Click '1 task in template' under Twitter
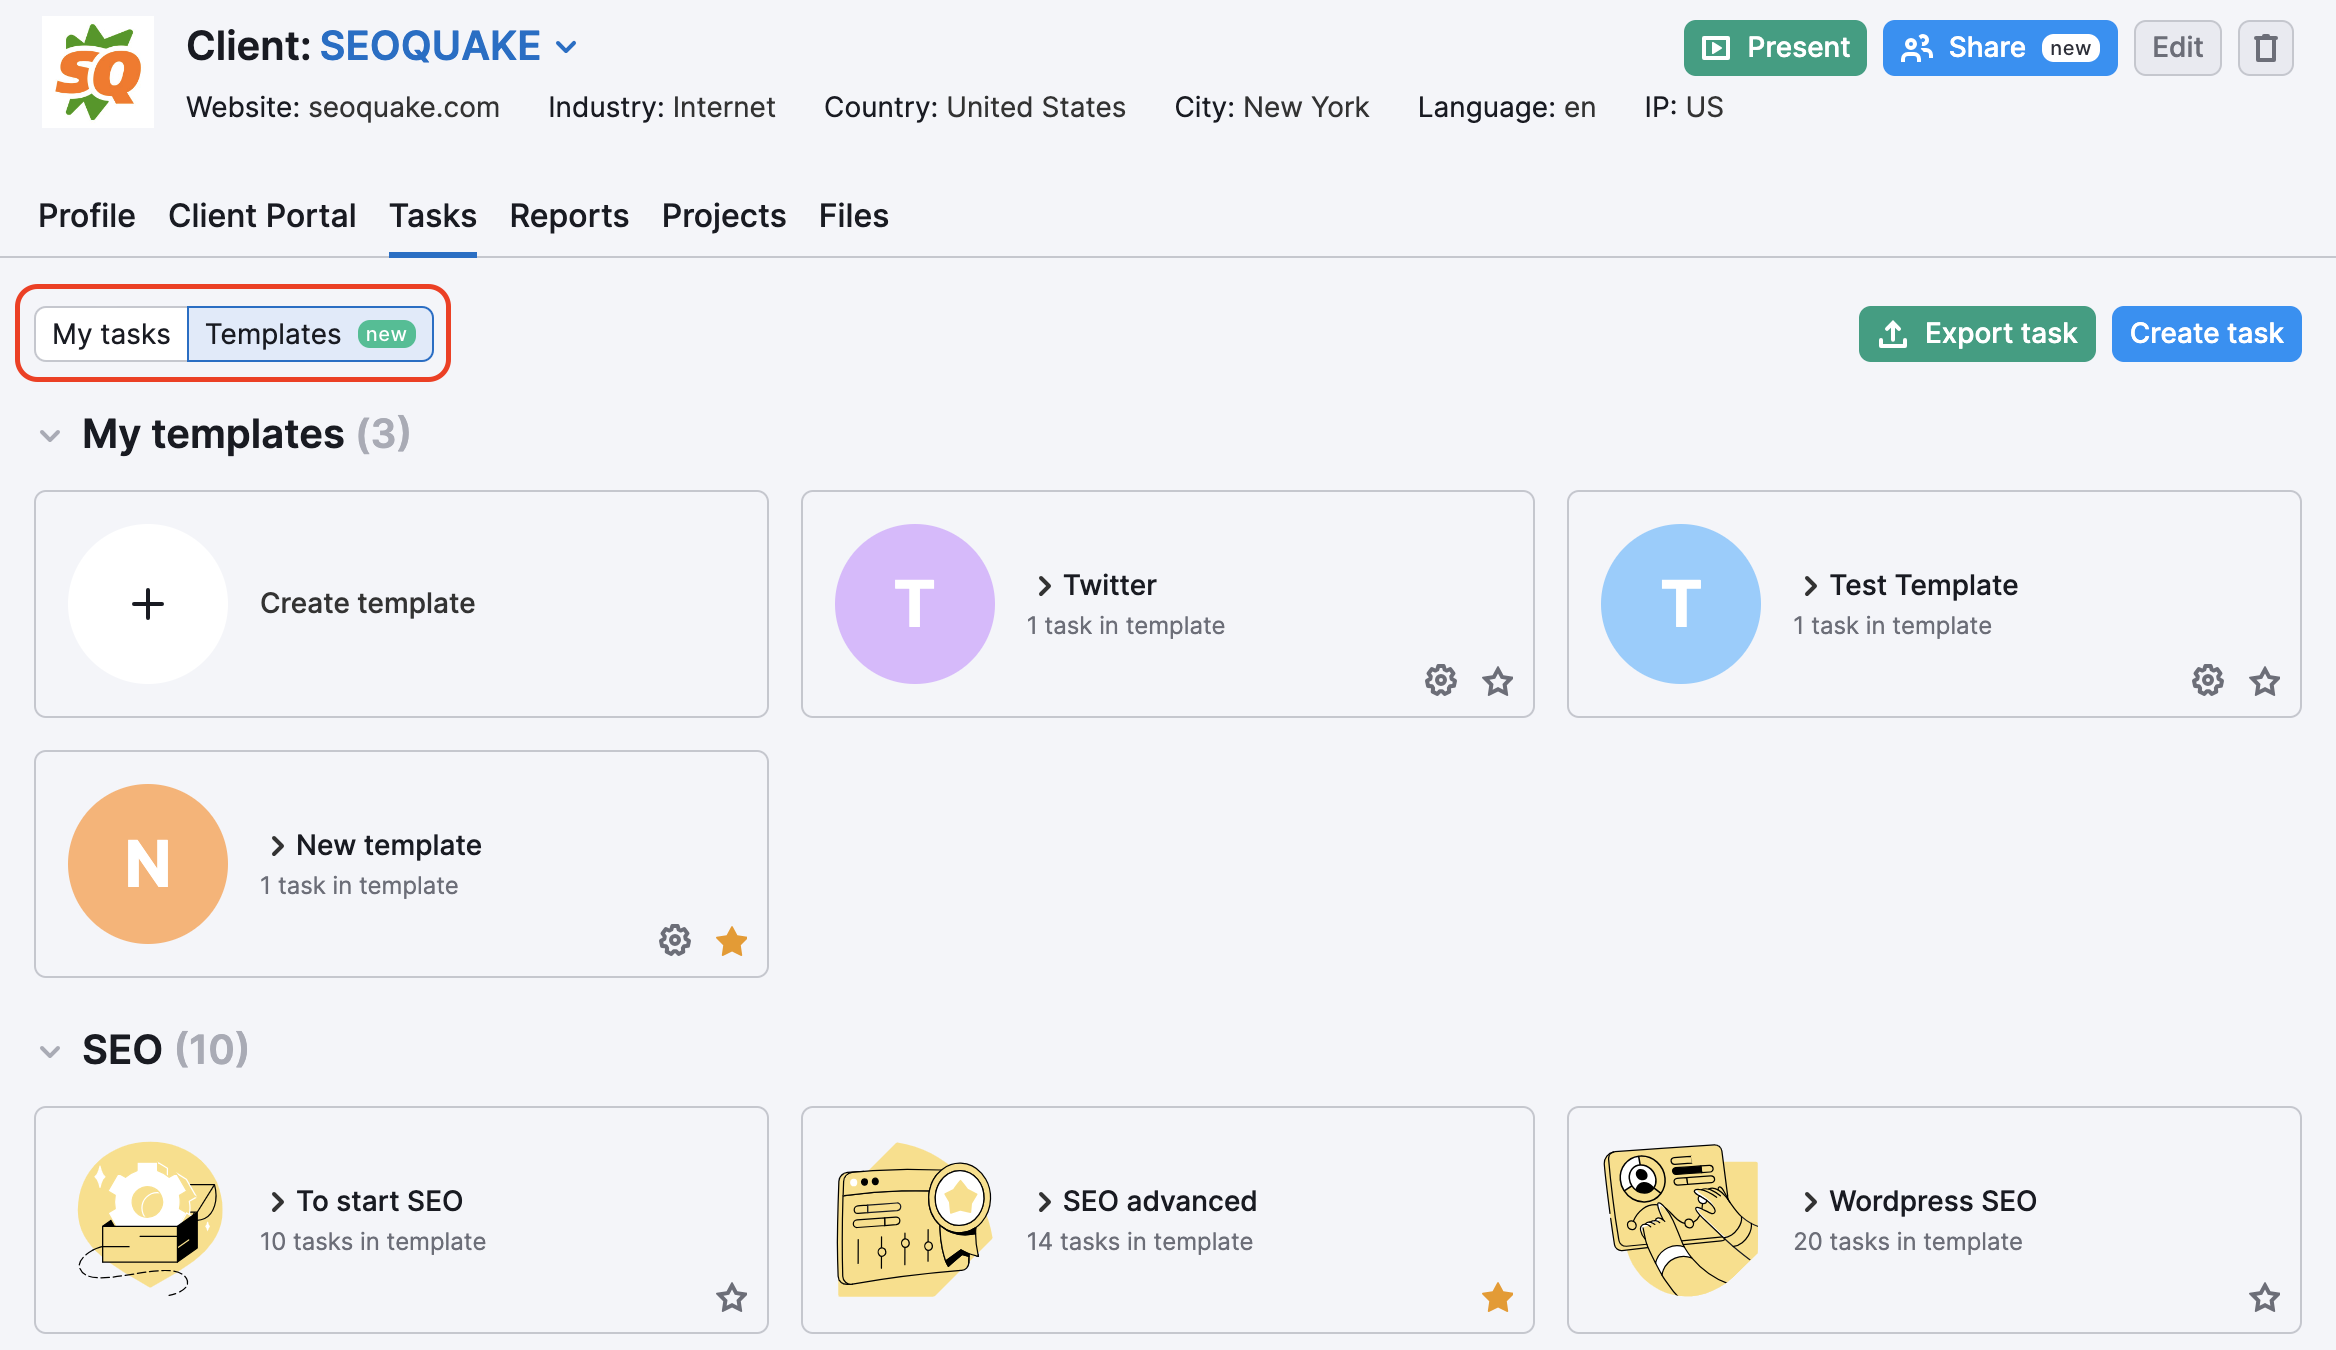 pos(1126,625)
